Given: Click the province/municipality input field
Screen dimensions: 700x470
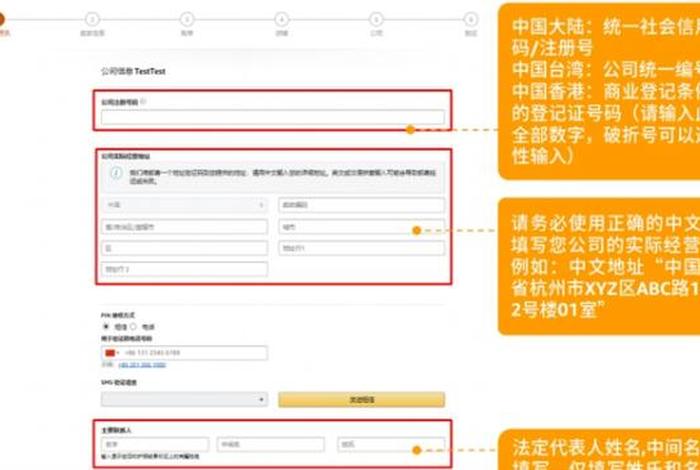Looking at the screenshot, I should point(184,227).
